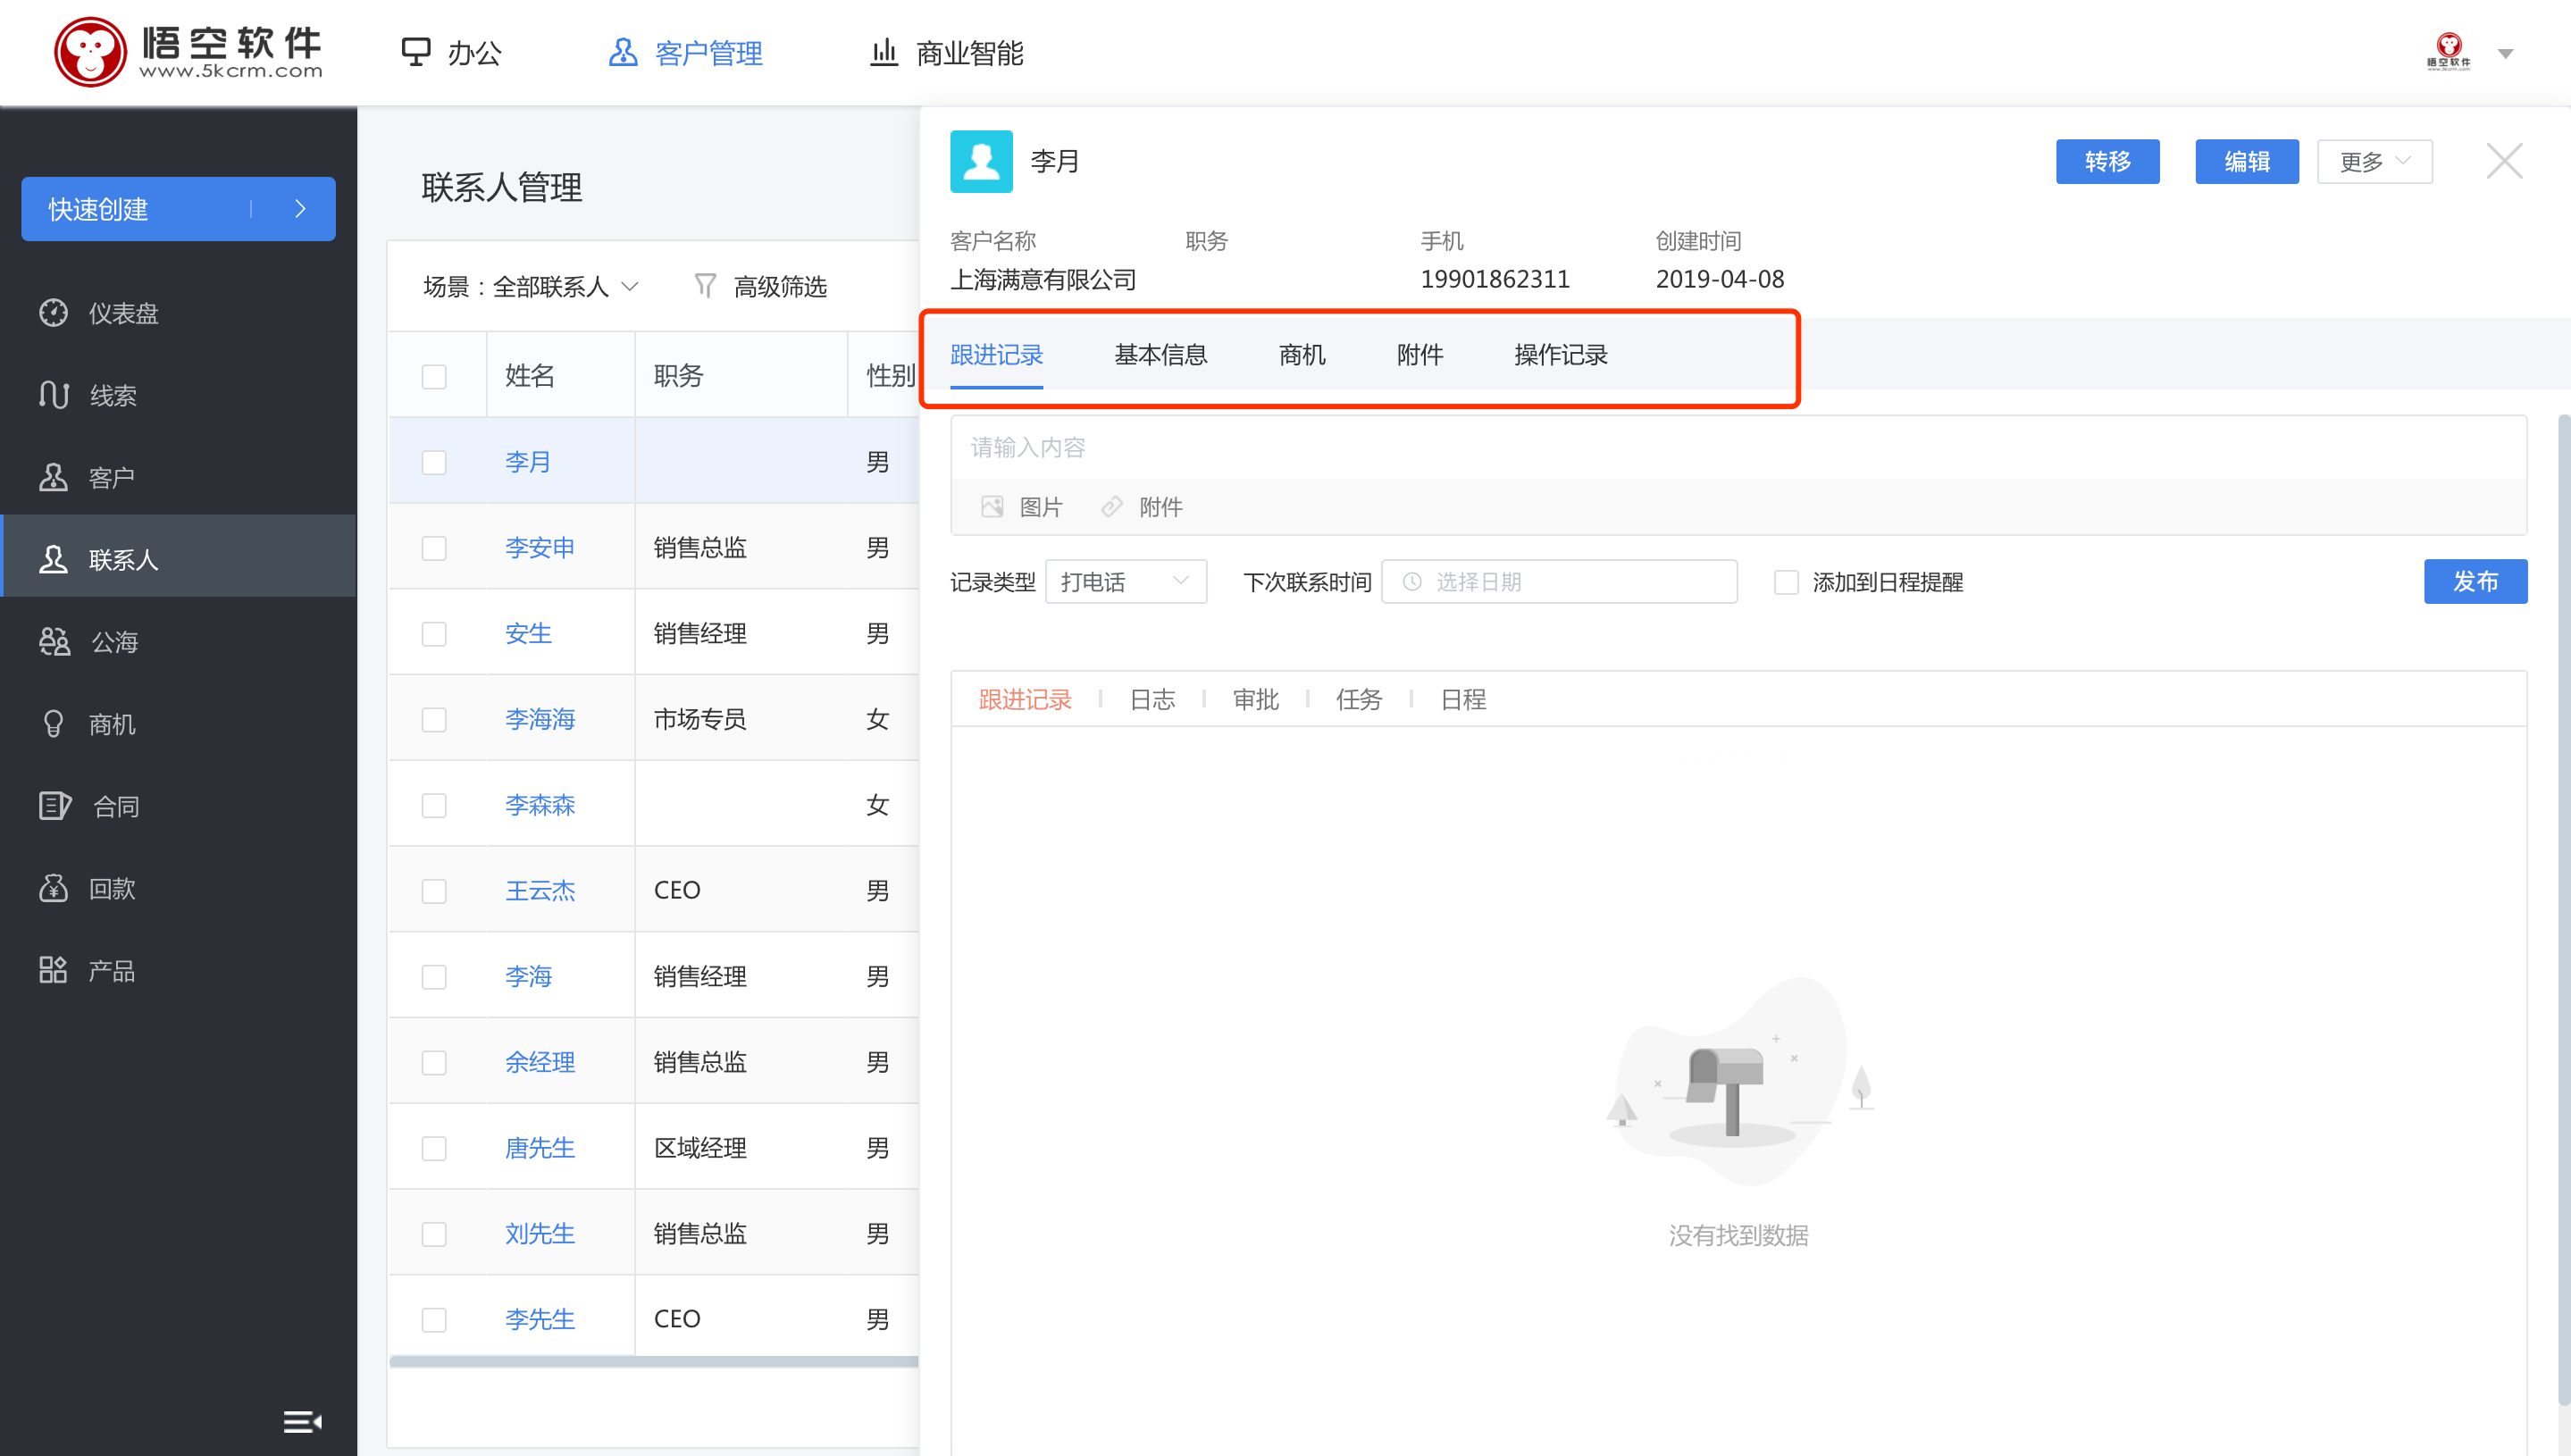Open contact 刘先生 link
The width and height of the screenshot is (2571, 1456).
tap(540, 1234)
